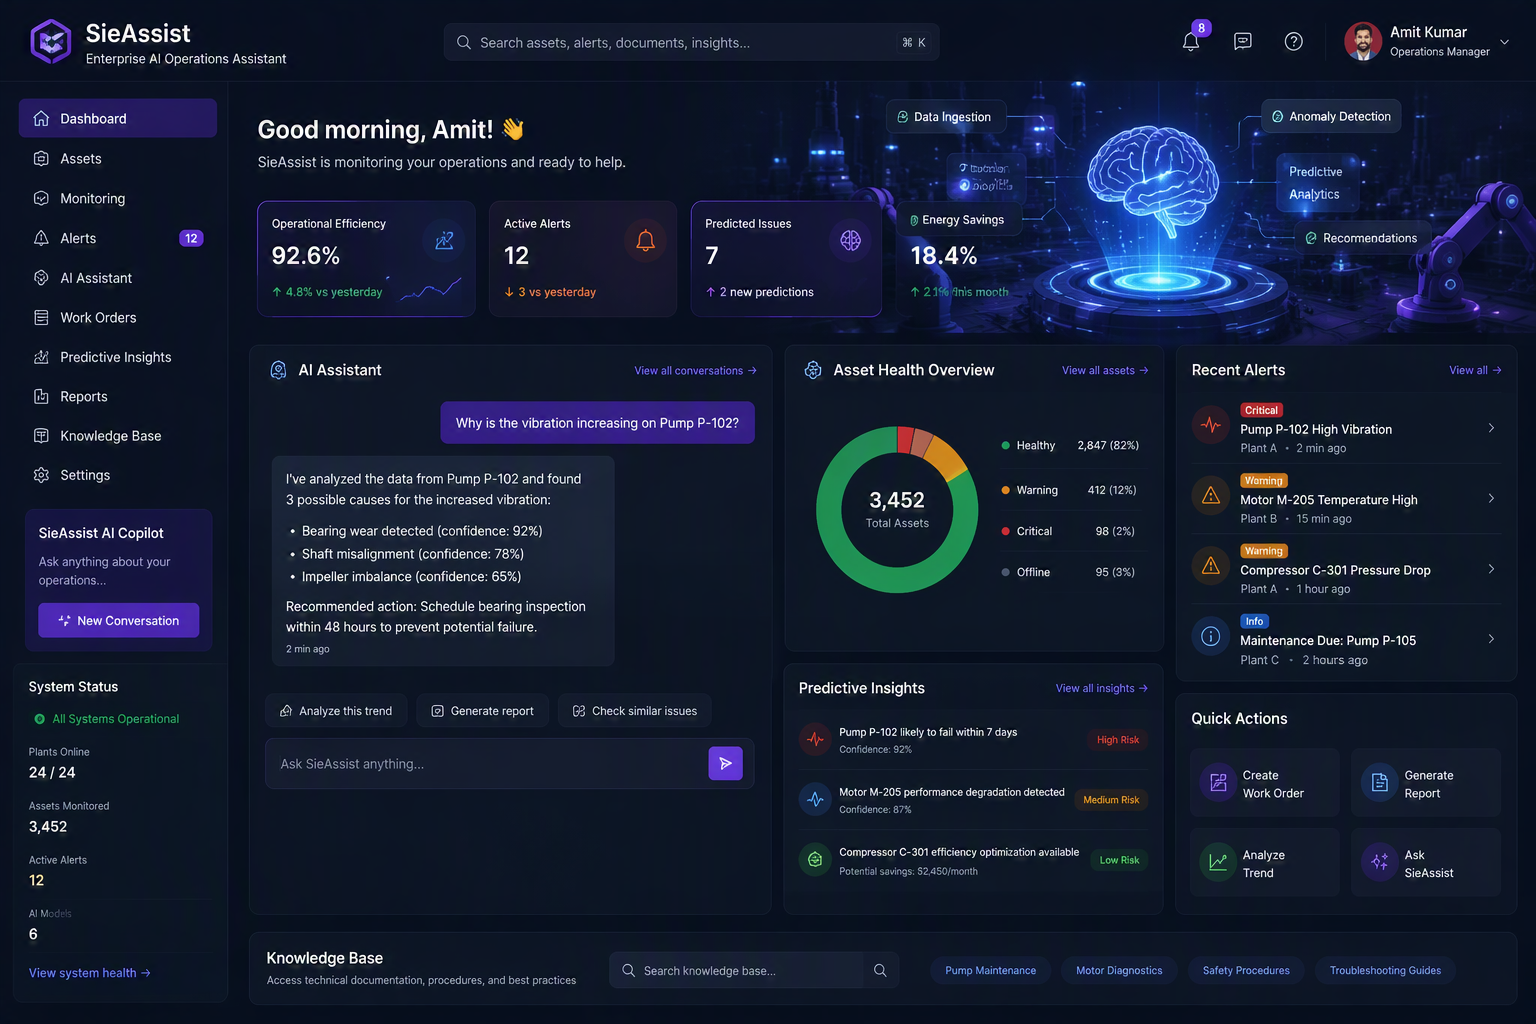Image resolution: width=1536 pixels, height=1024 pixels.
Task: Start a New Conversation with Copilot
Action: click(x=119, y=620)
